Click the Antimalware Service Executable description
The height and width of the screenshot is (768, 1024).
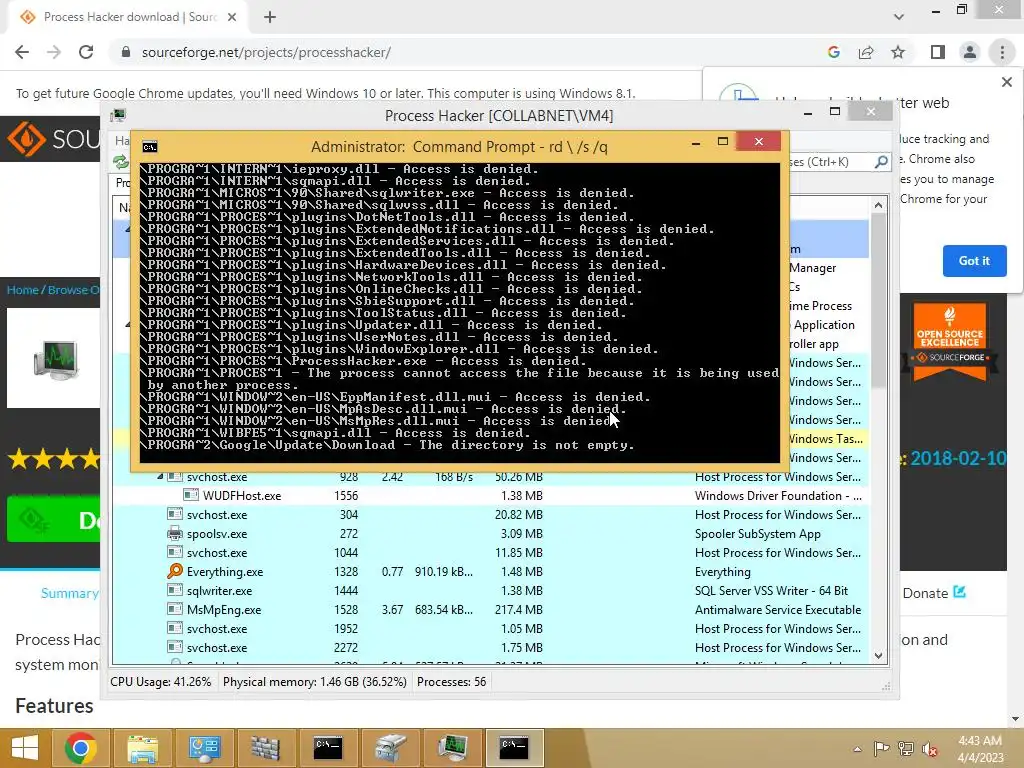coord(778,609)
